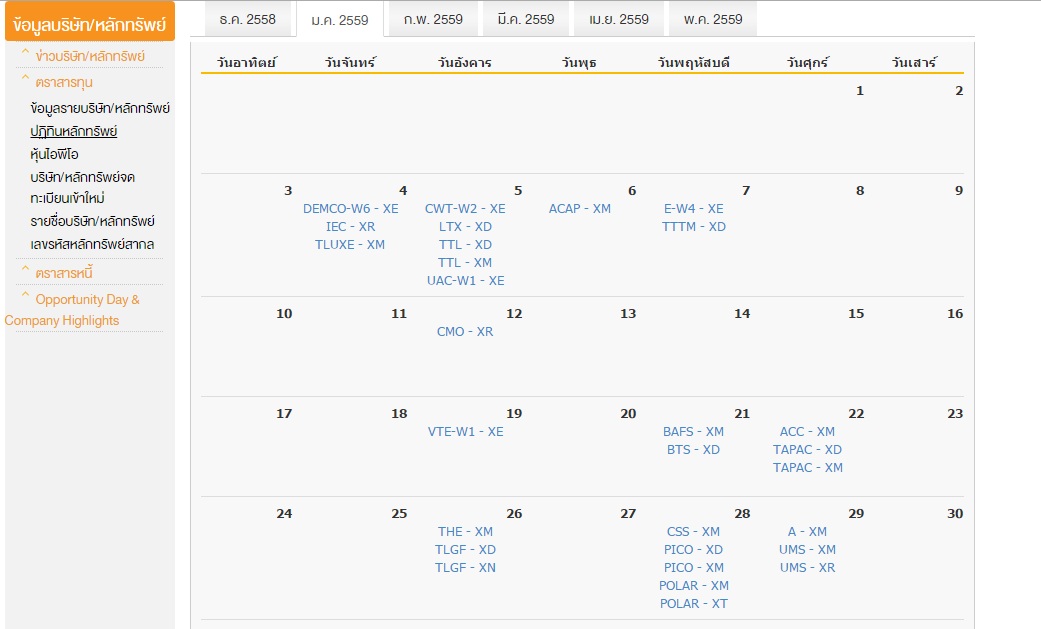Open the TTL - XM calendar entry
This screenshot has width=1041, height=629.
point(465,262)
